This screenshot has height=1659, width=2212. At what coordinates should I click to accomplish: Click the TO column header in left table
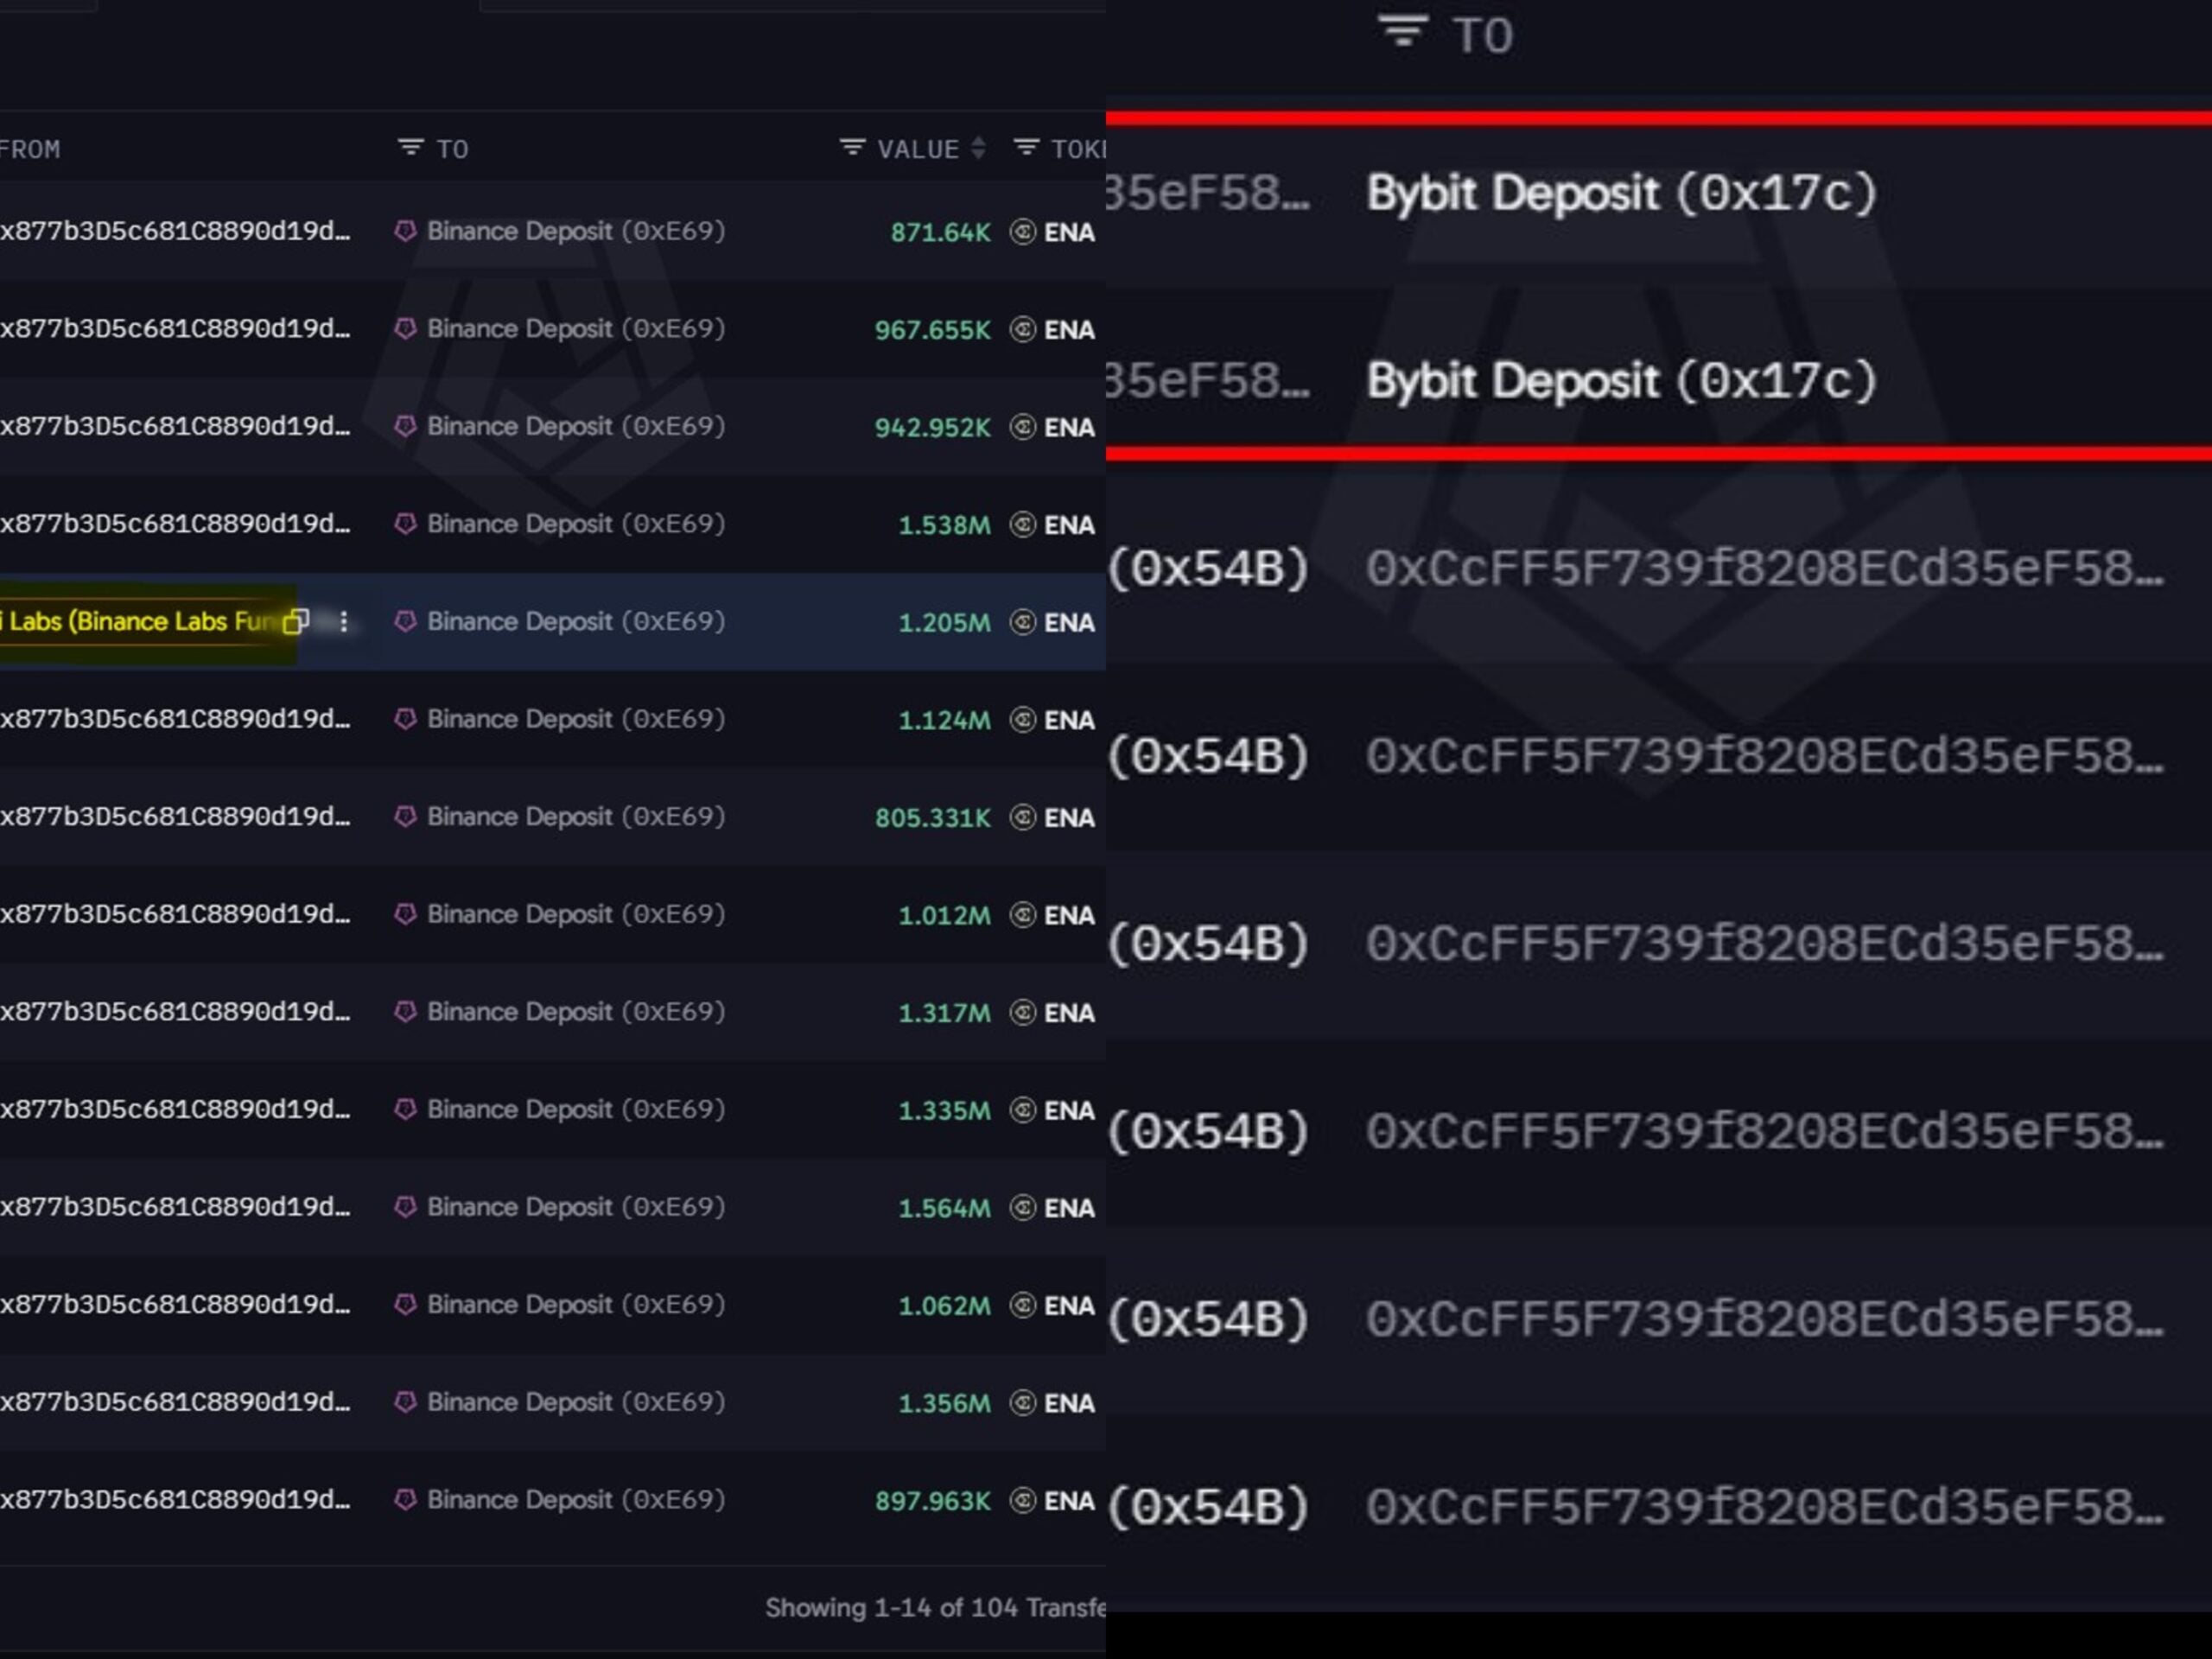click(x=452, y=149)
